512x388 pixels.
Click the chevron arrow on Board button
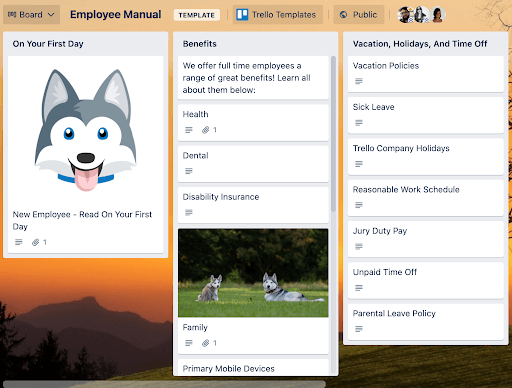coord(51,15)
